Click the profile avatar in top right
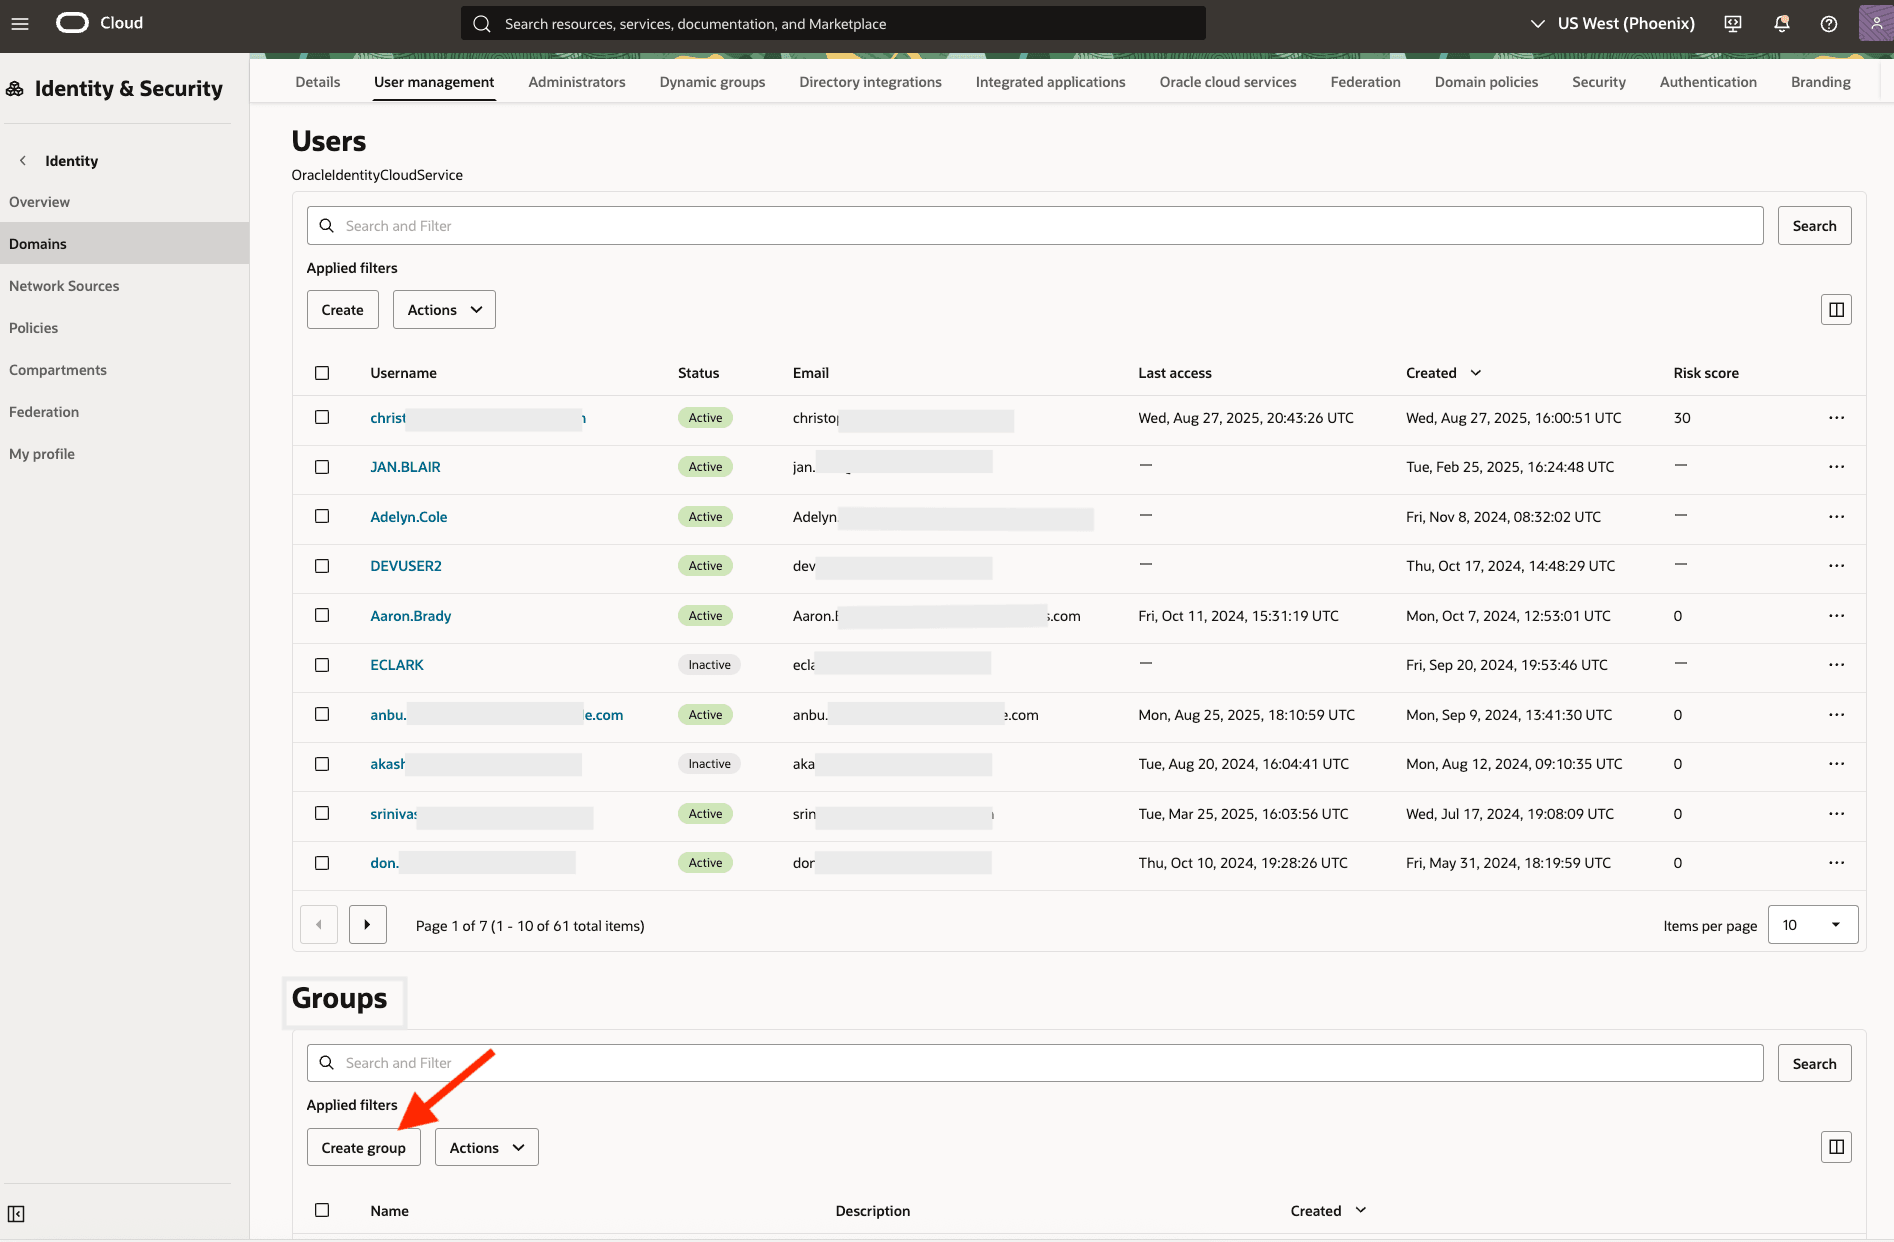Viewport: 1894px width, 1242px height. 1875,23
